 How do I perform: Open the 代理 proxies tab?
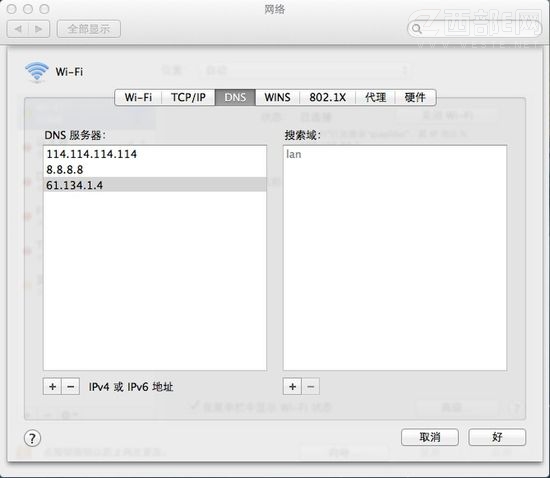pyautogui.click(x=376, y=97)
